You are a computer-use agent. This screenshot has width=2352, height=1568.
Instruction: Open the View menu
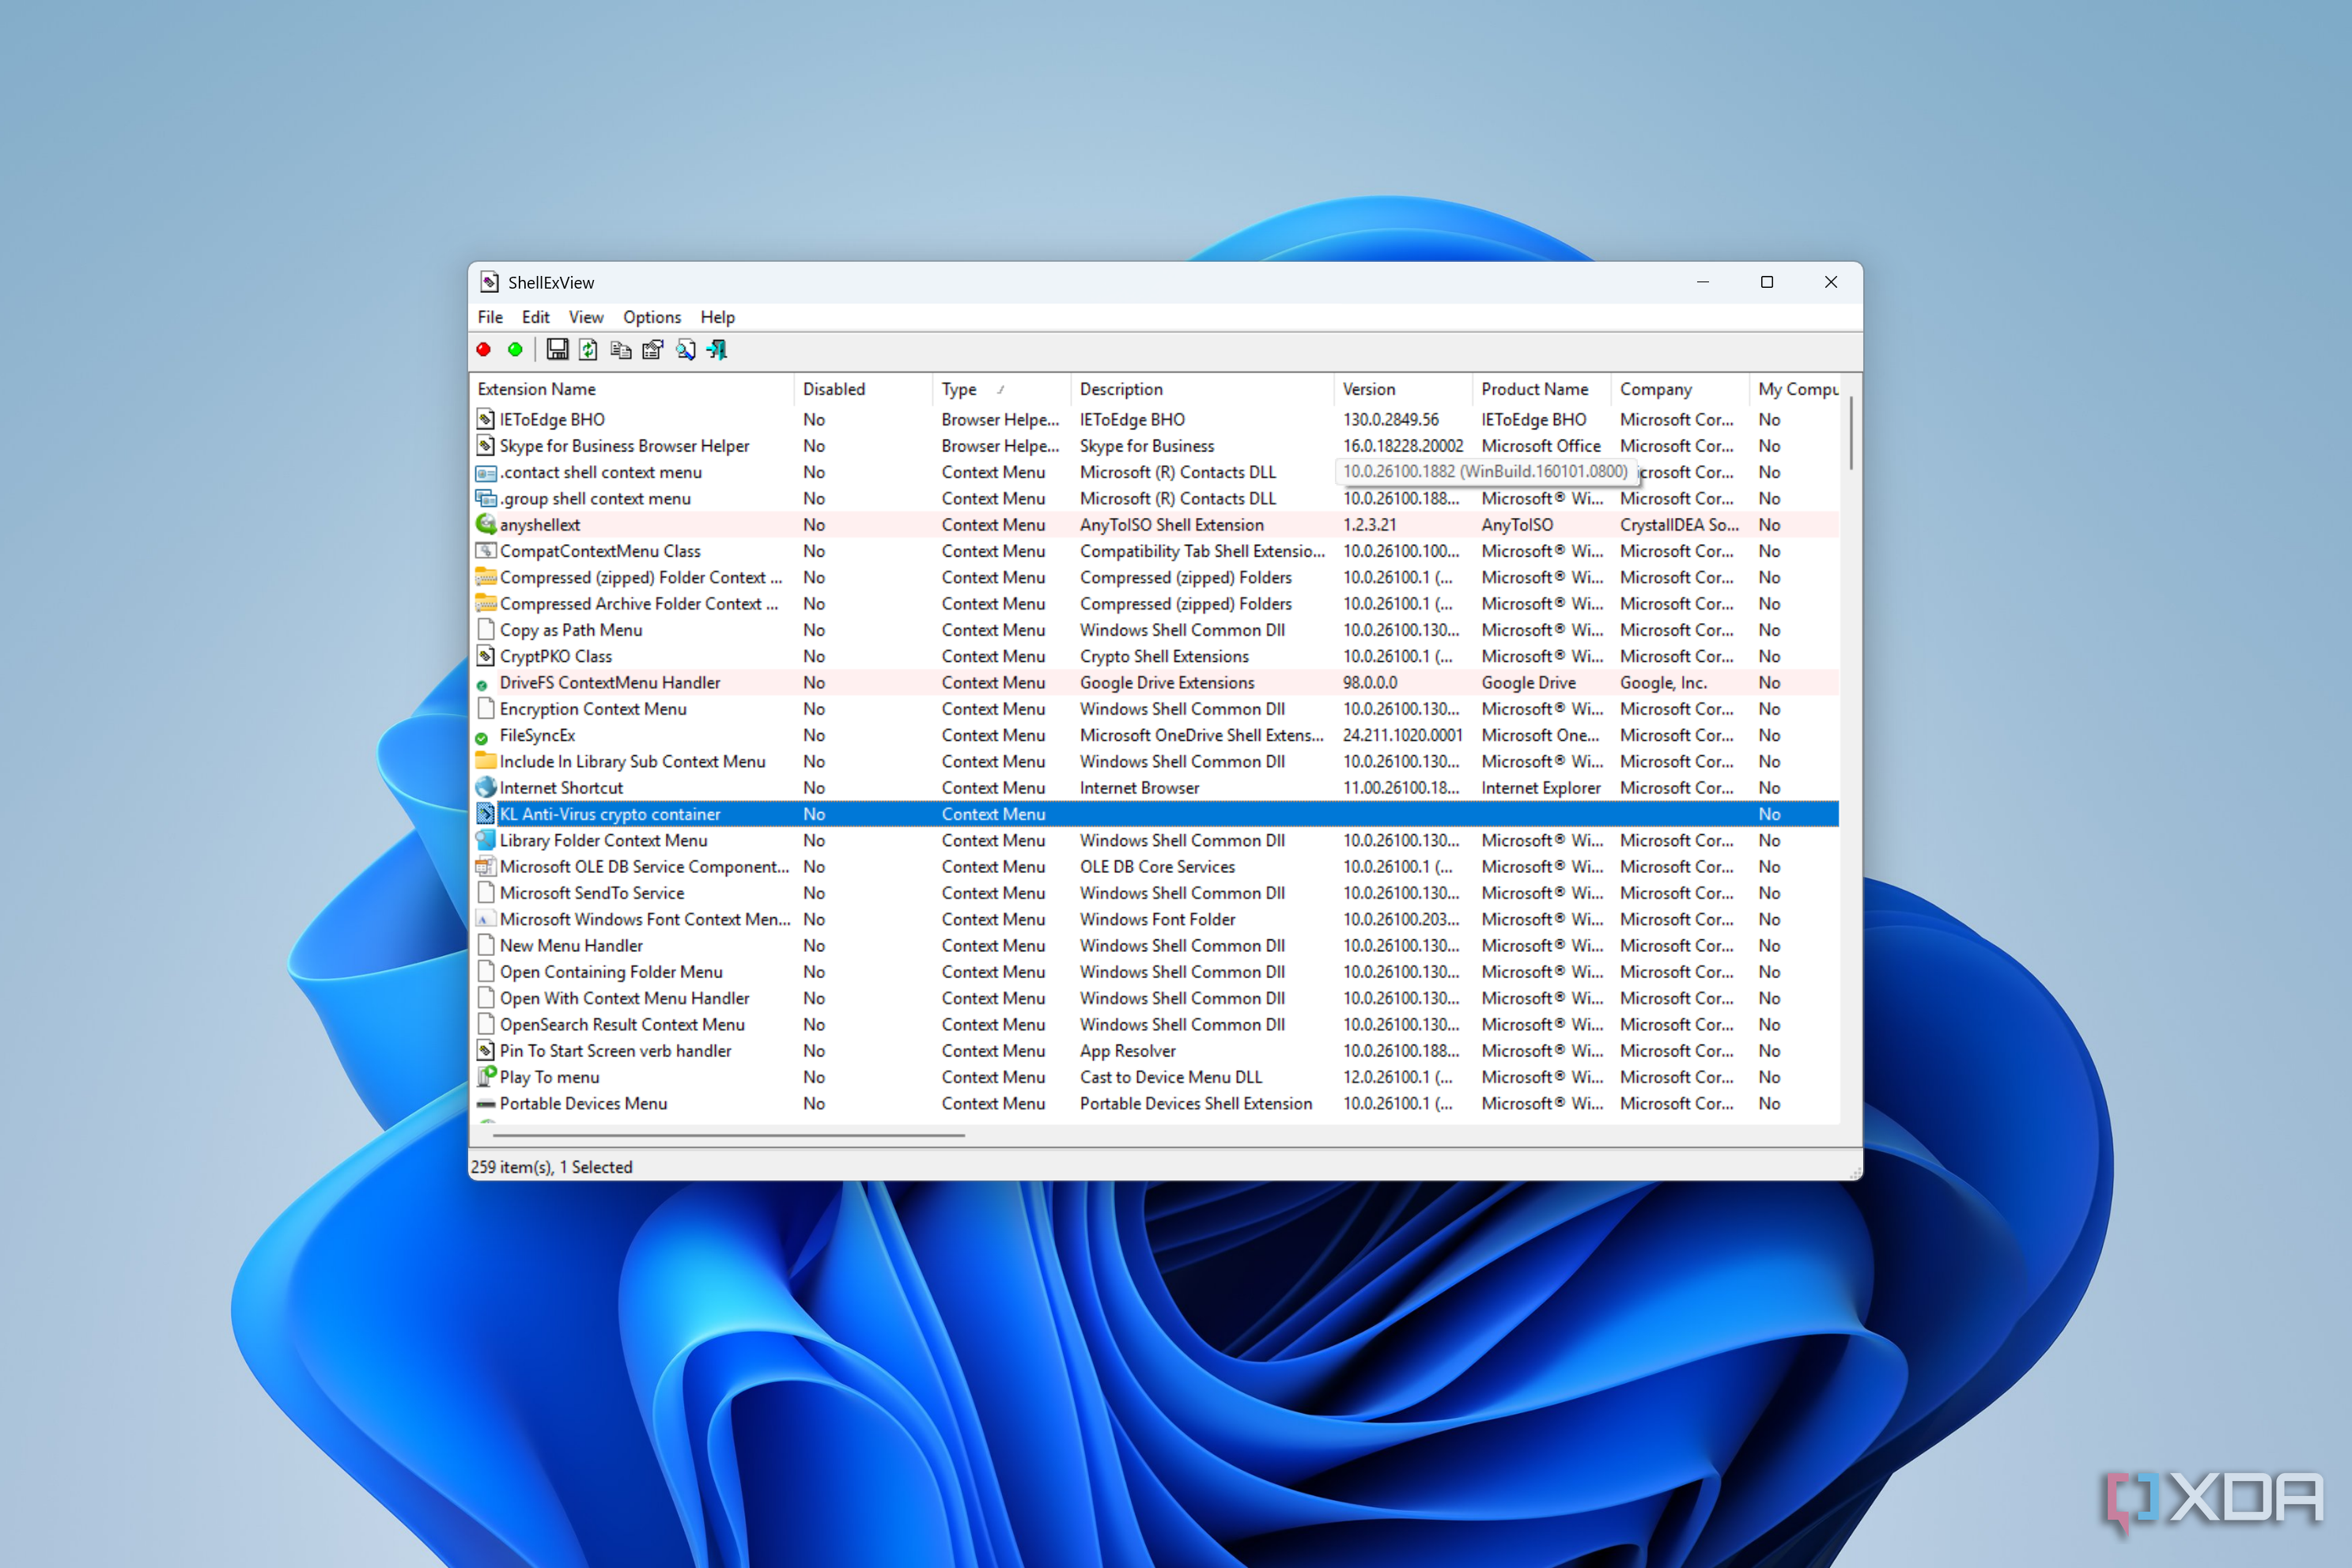pos(586,317)
